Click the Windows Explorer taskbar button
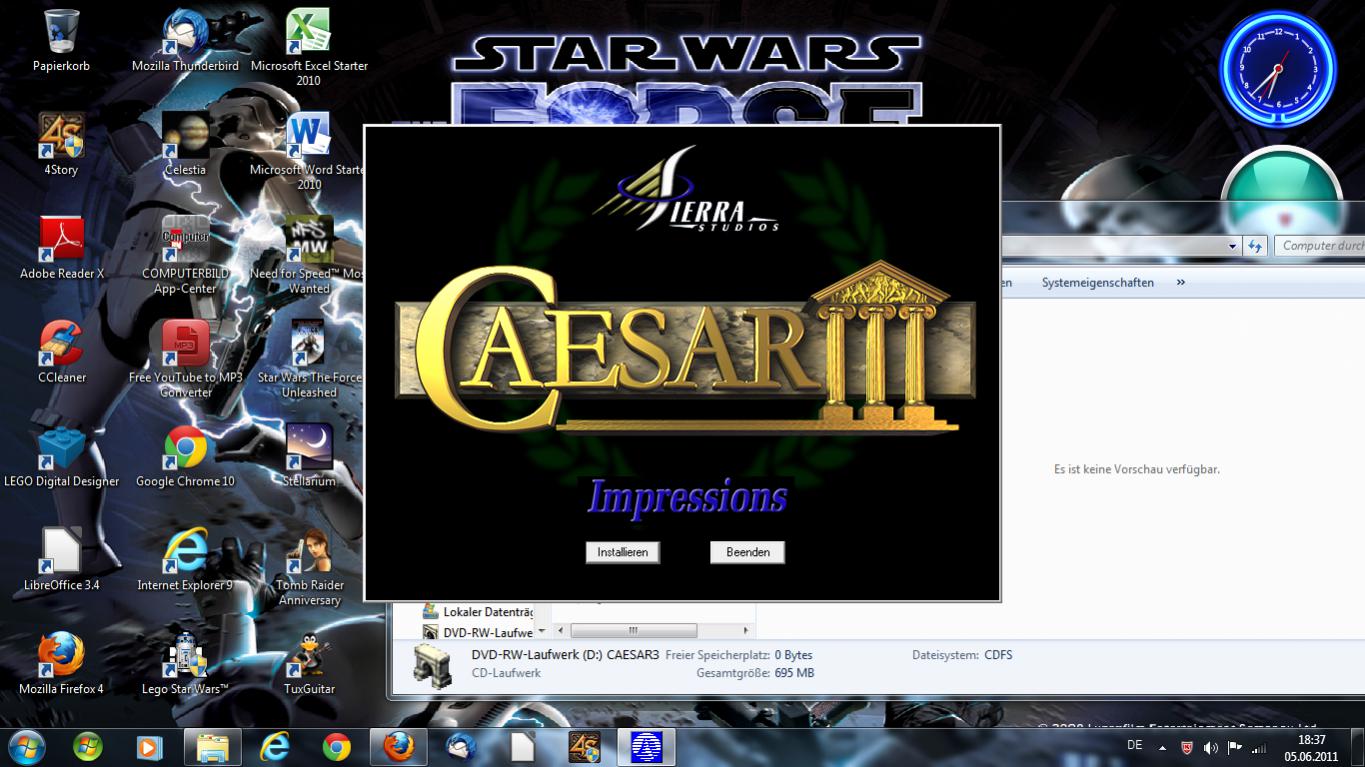The width and height of the screenshot is (1365, 767). click(x=212, y=747)
